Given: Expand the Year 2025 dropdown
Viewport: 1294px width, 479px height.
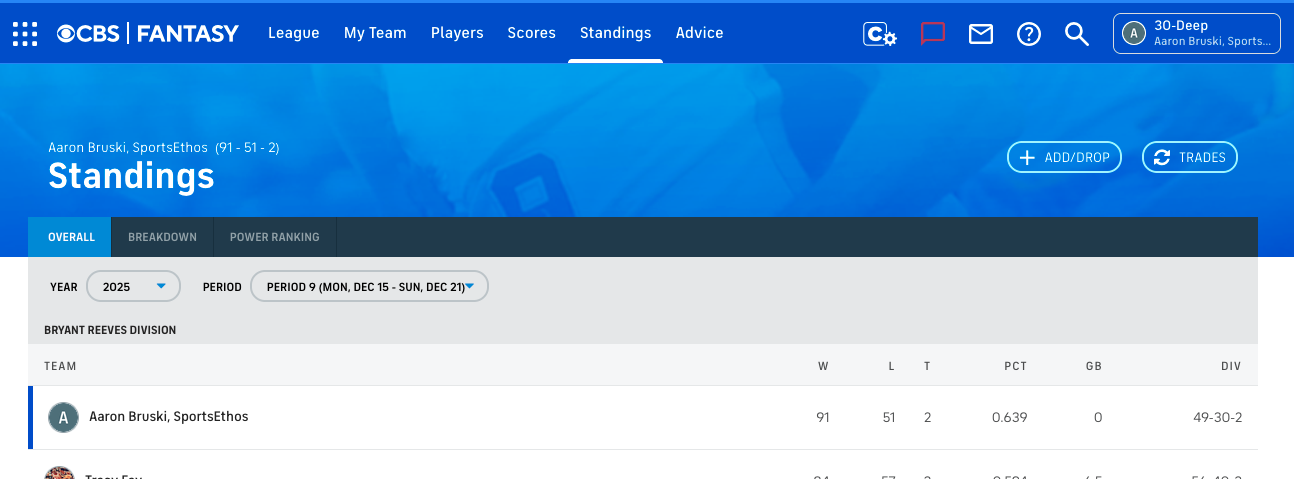Looking at the screenshot, I should (134, 287).
